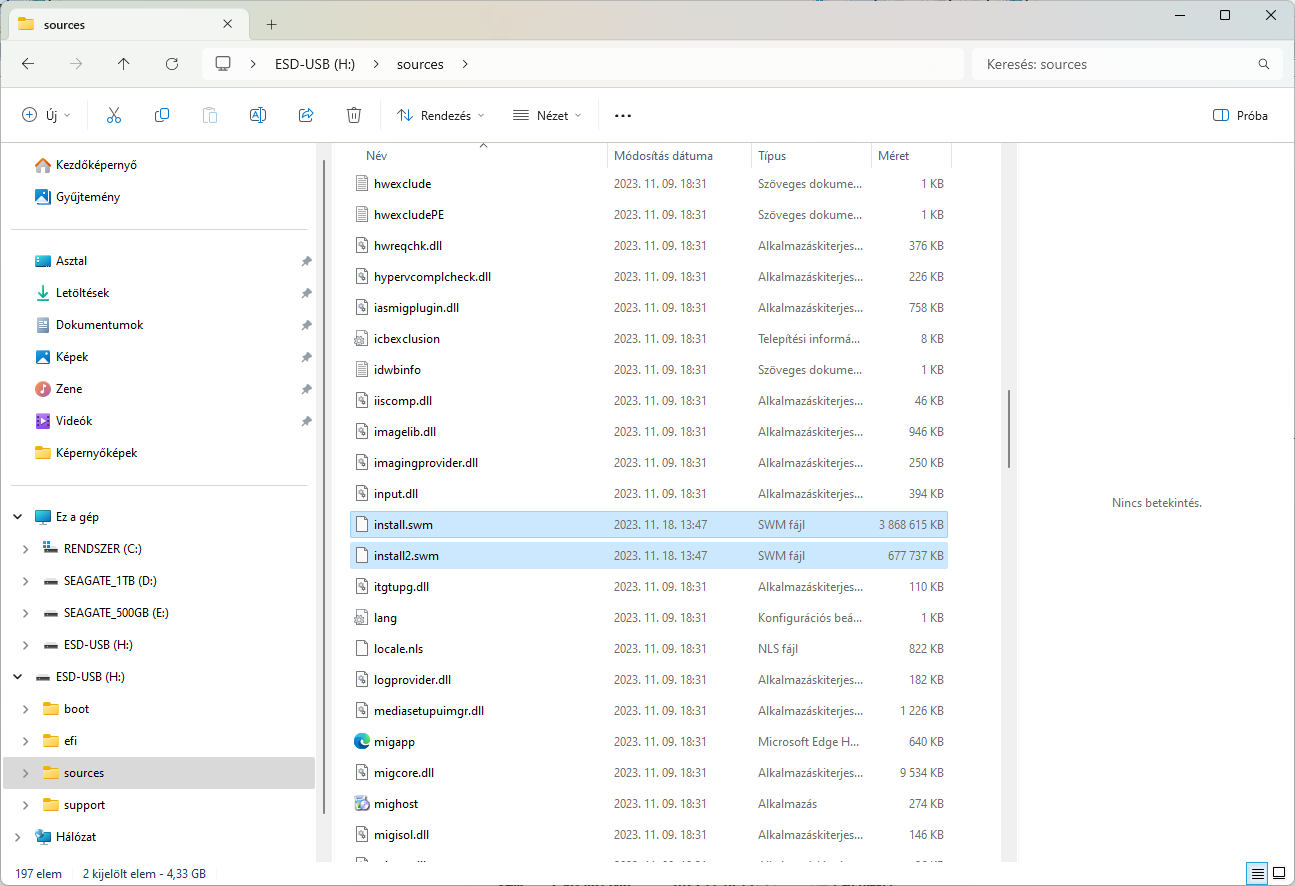Select hwreqchk.dll file

(x=649, y=246)
